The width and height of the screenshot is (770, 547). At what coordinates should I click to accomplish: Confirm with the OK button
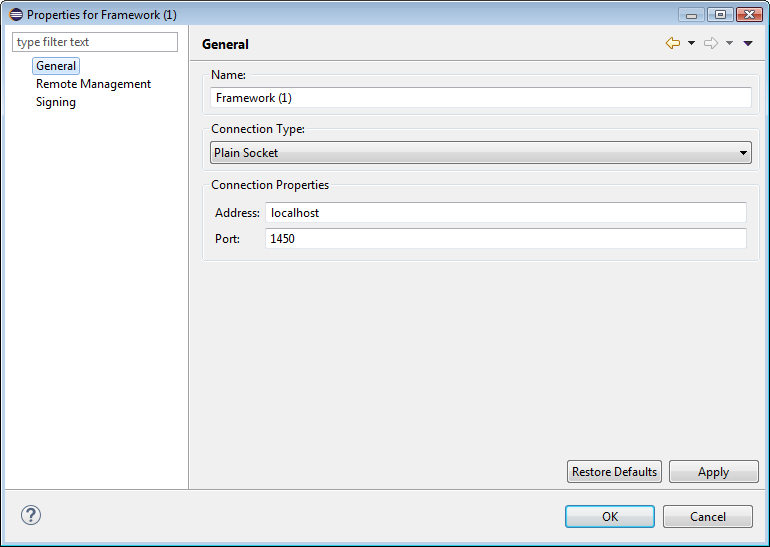(x=609, y=517)
